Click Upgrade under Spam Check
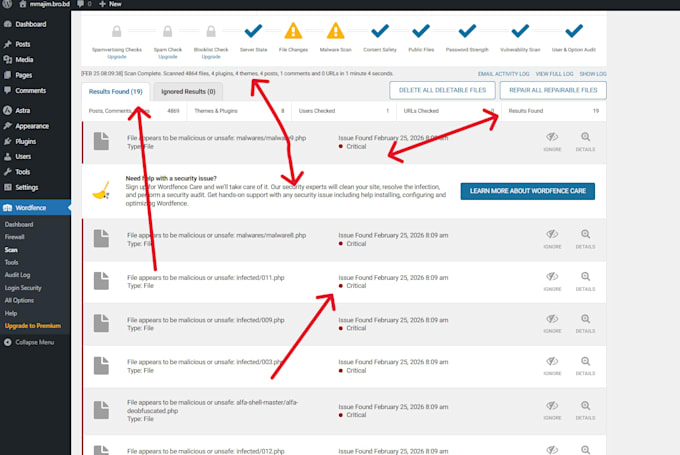Screen dimensions: 680x455 168,57
